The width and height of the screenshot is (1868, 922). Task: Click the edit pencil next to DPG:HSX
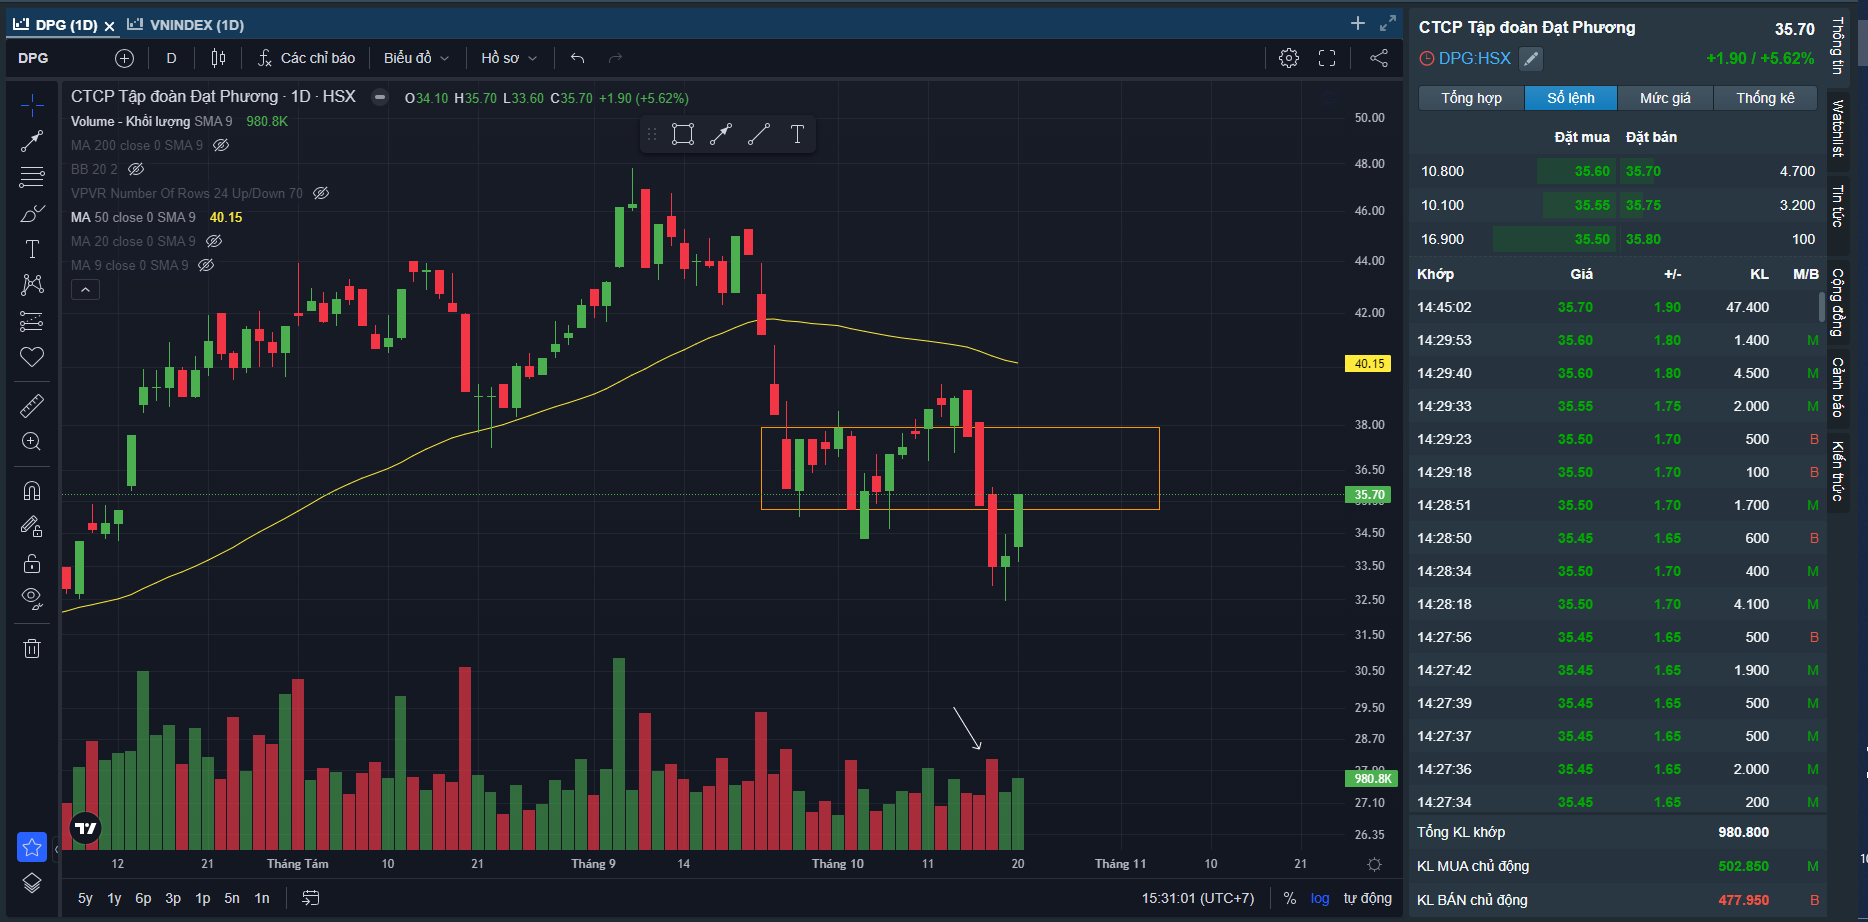(1530, 59)
